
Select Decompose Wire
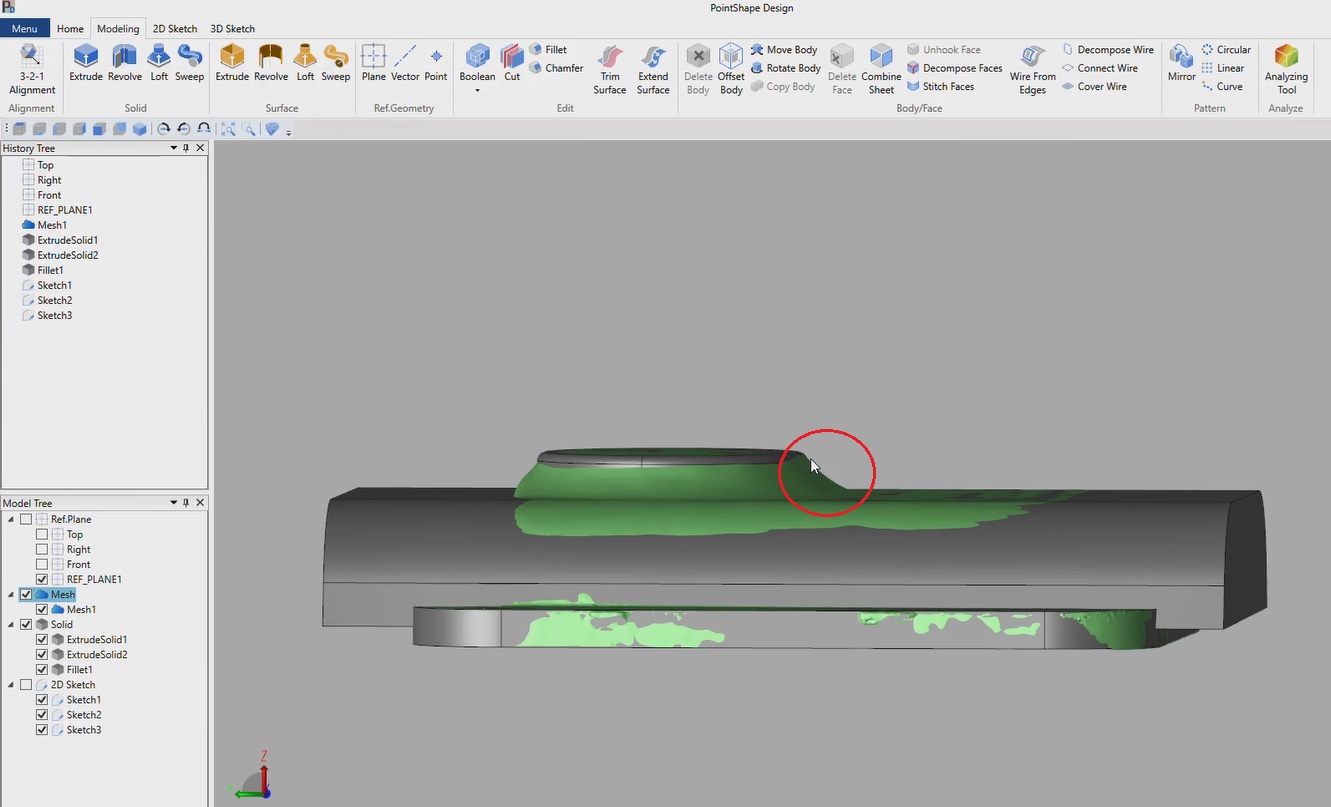[1107, 49]
